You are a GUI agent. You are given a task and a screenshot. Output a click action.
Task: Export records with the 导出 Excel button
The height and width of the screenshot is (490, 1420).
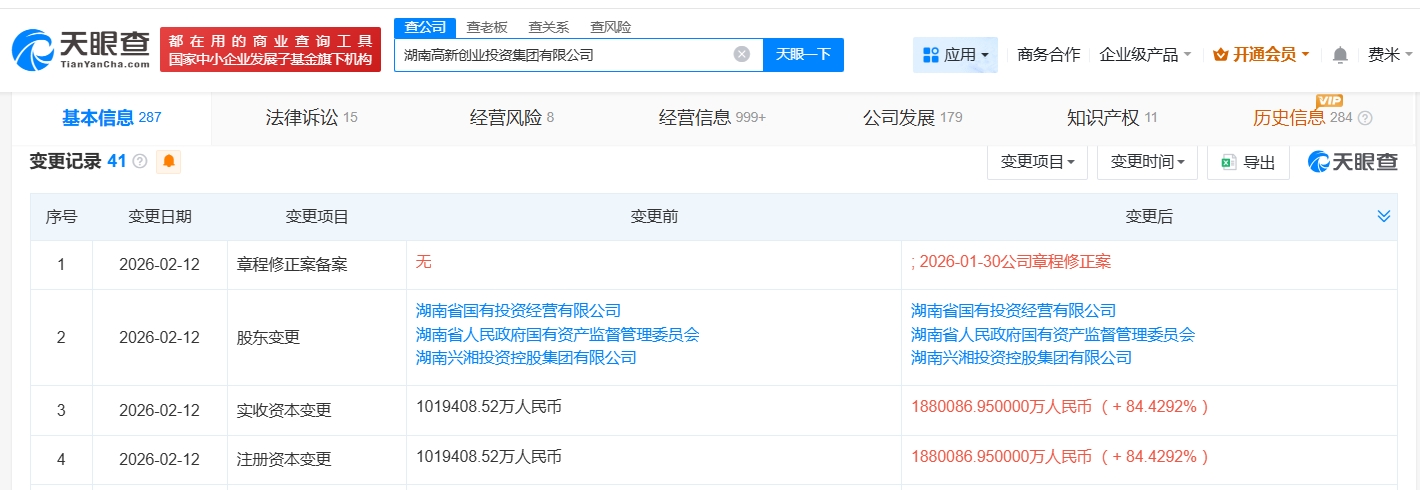1247,162
